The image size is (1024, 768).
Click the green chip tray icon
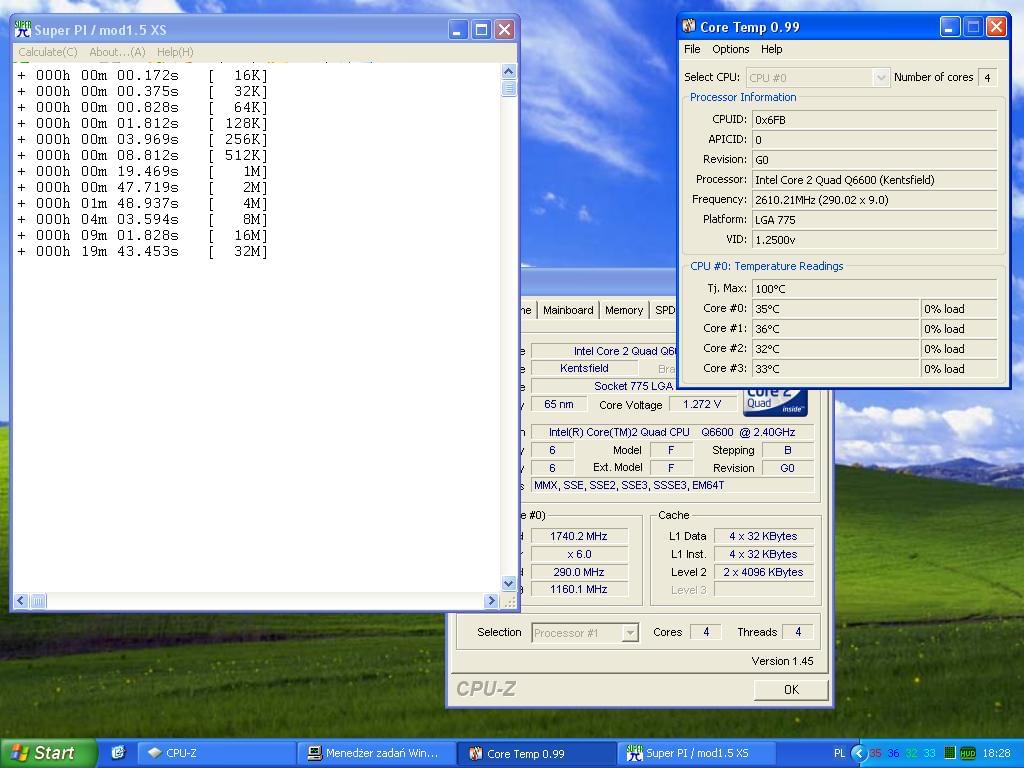[x=949, y=753]
